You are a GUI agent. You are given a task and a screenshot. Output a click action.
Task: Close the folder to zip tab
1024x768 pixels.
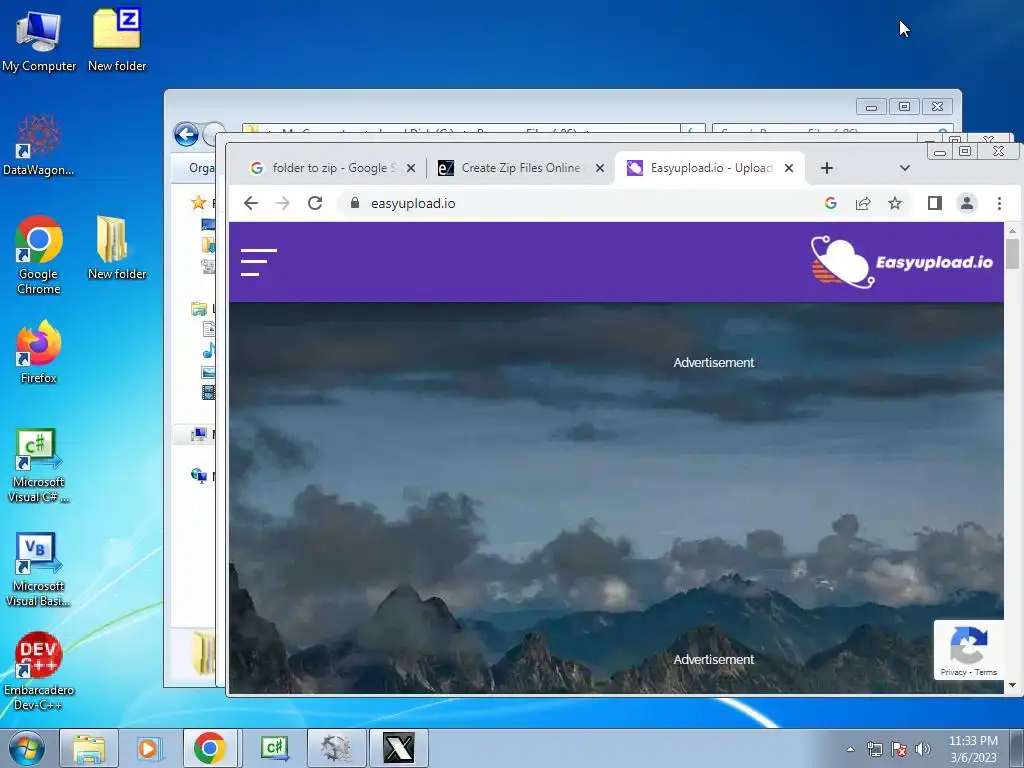411,168
